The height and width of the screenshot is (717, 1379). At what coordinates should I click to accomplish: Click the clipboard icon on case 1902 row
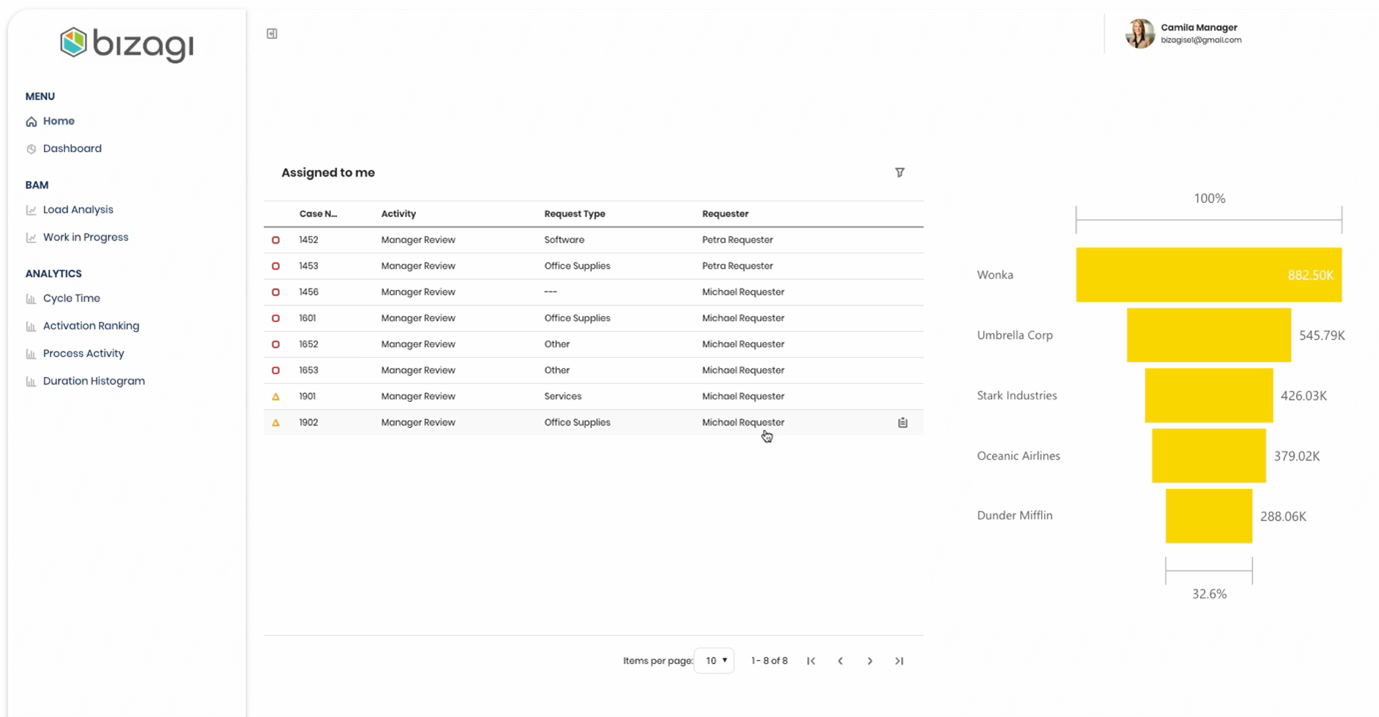click(x=902, y=423)
